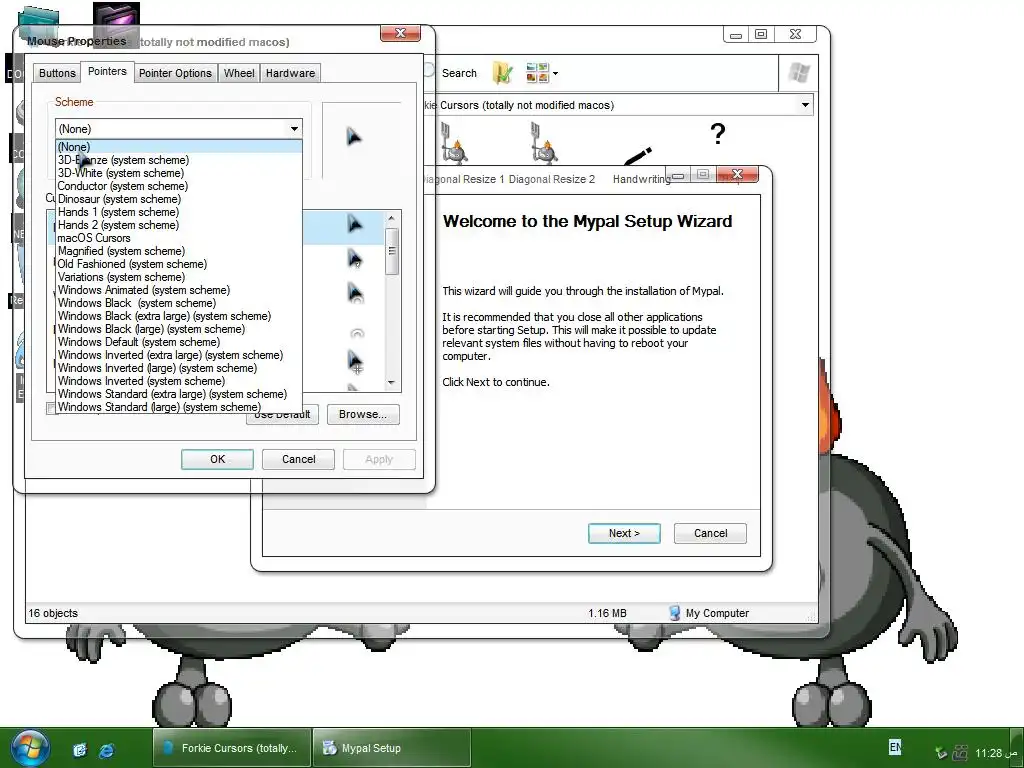1024x768 pixels.
Task: Choose Variations system scheme
Action: coord(179,277)
